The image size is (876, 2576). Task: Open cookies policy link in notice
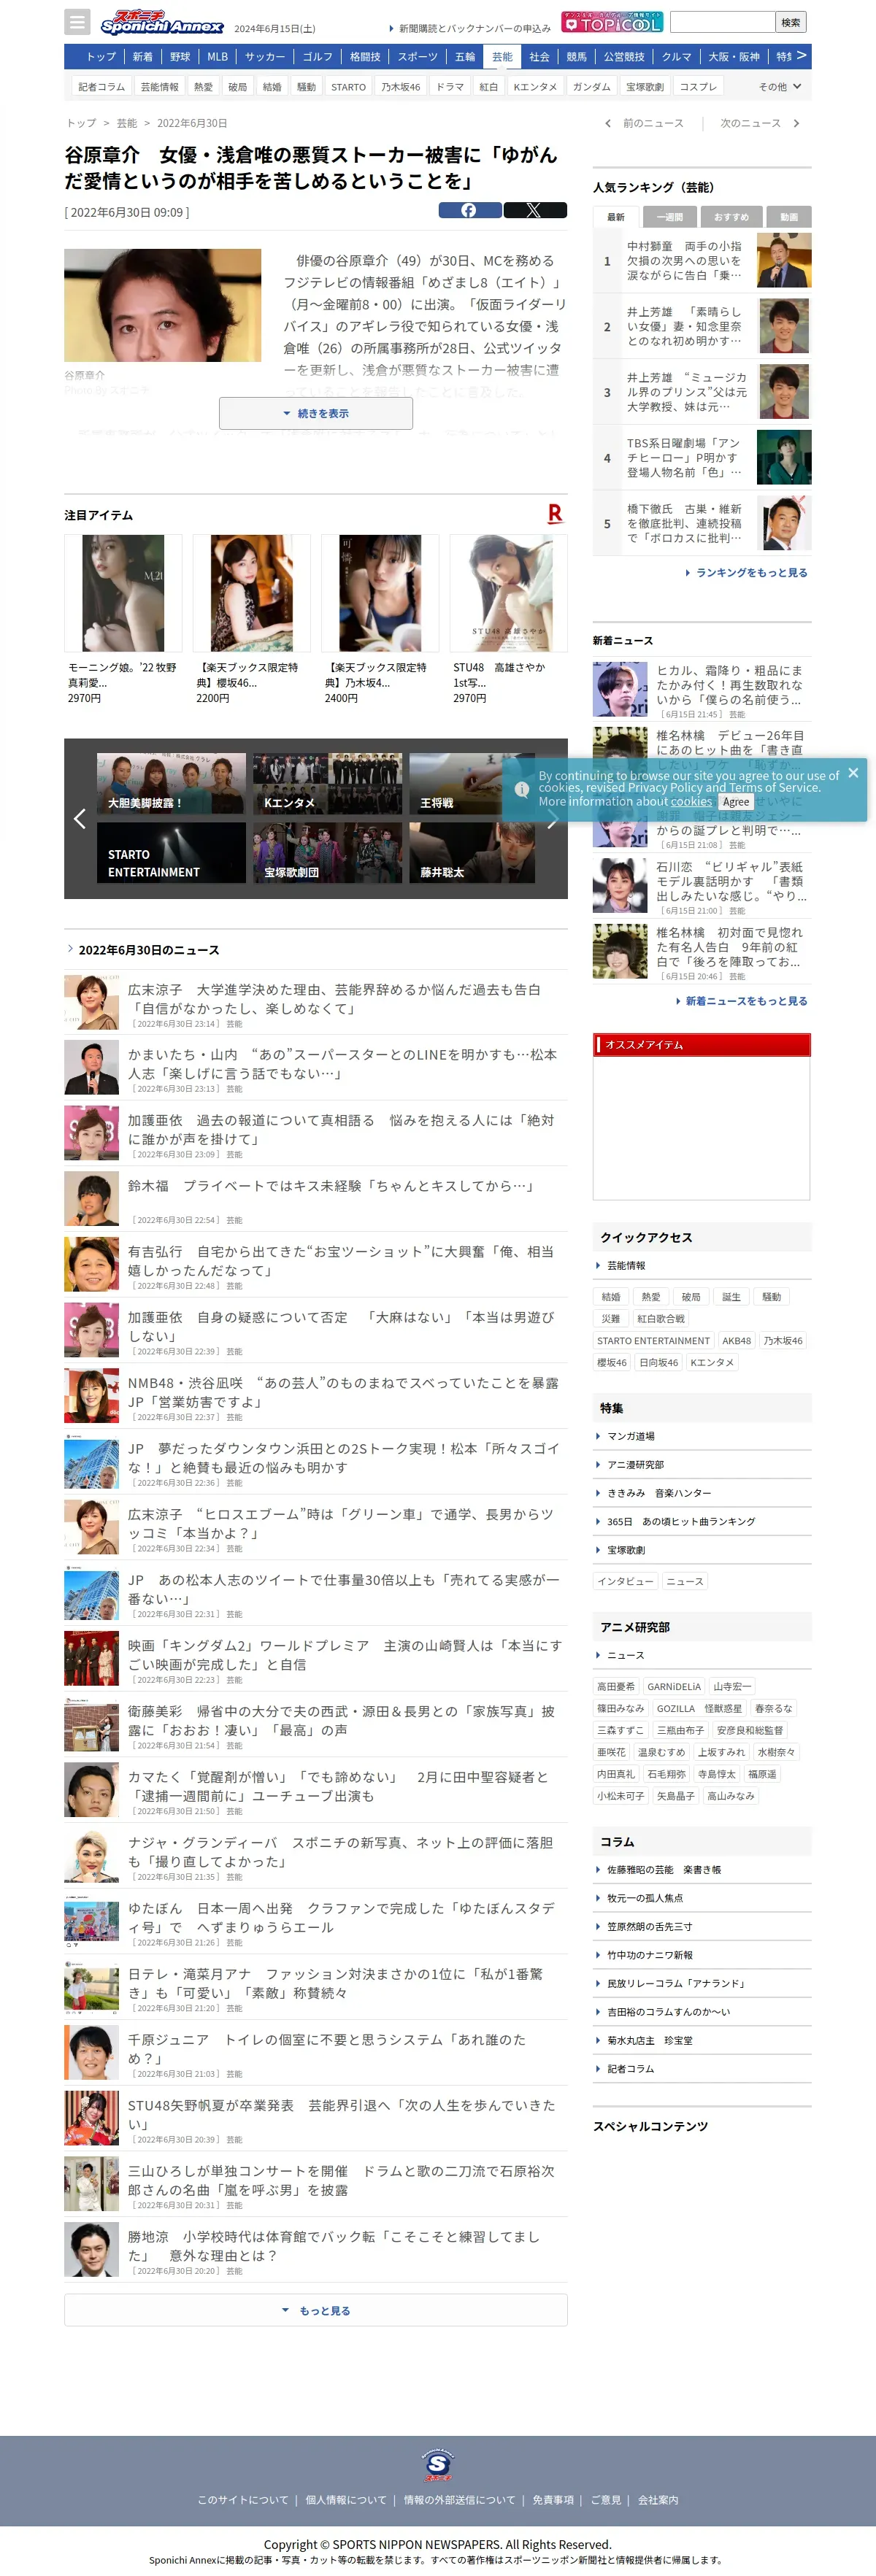[x=691, y=801]
